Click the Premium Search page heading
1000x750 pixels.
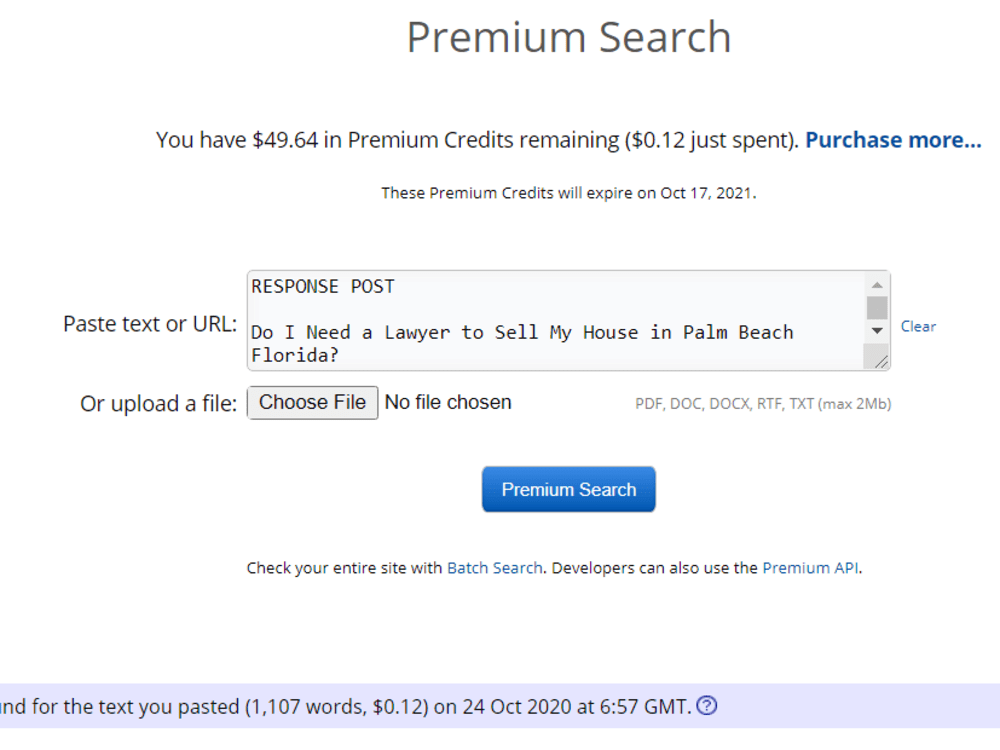569,37
